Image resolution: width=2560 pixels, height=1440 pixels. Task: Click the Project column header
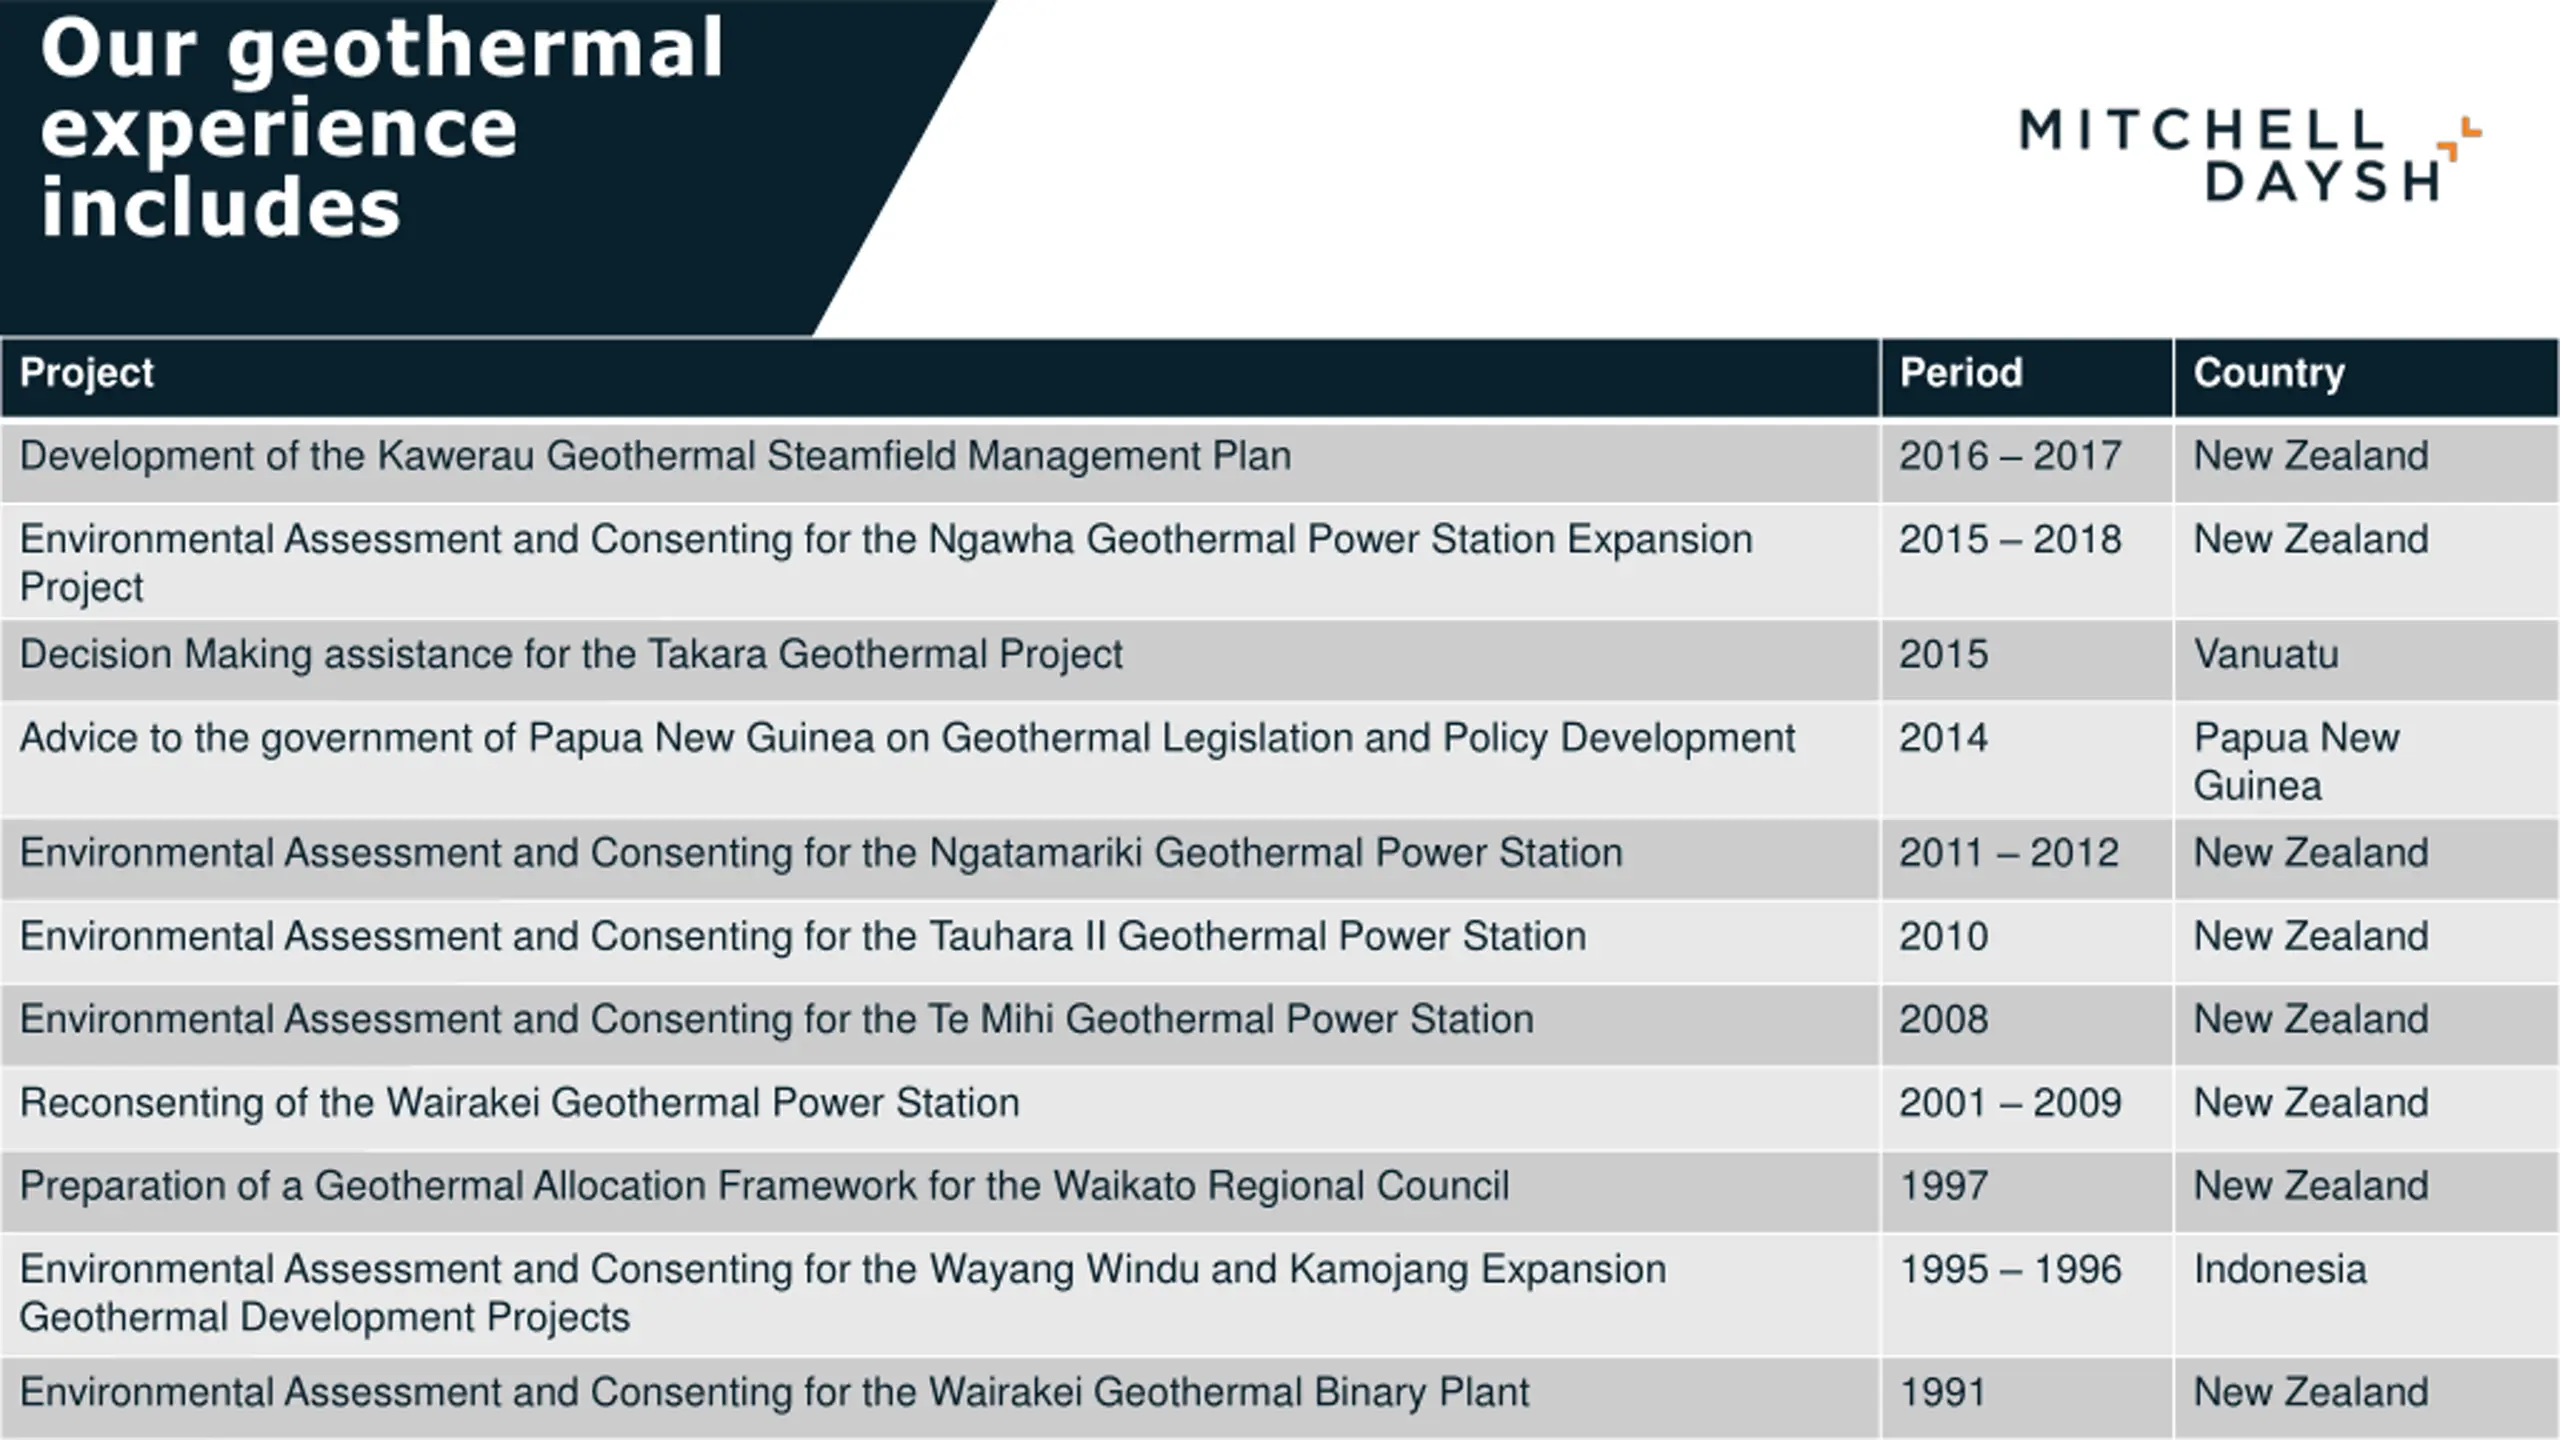pos(87,373)
